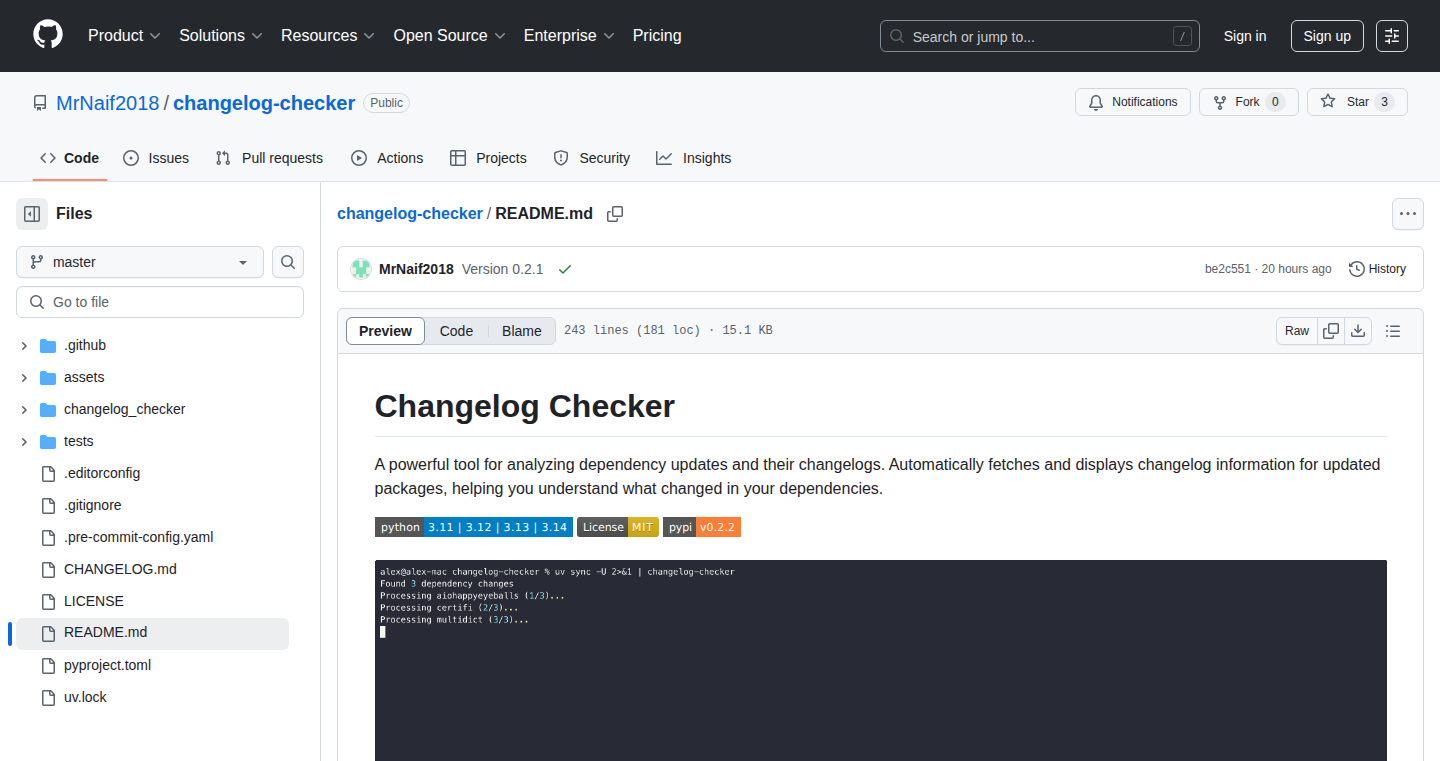
Task: Click the Sign in link
Action: pyautogui.click(x=1245, y=36)
